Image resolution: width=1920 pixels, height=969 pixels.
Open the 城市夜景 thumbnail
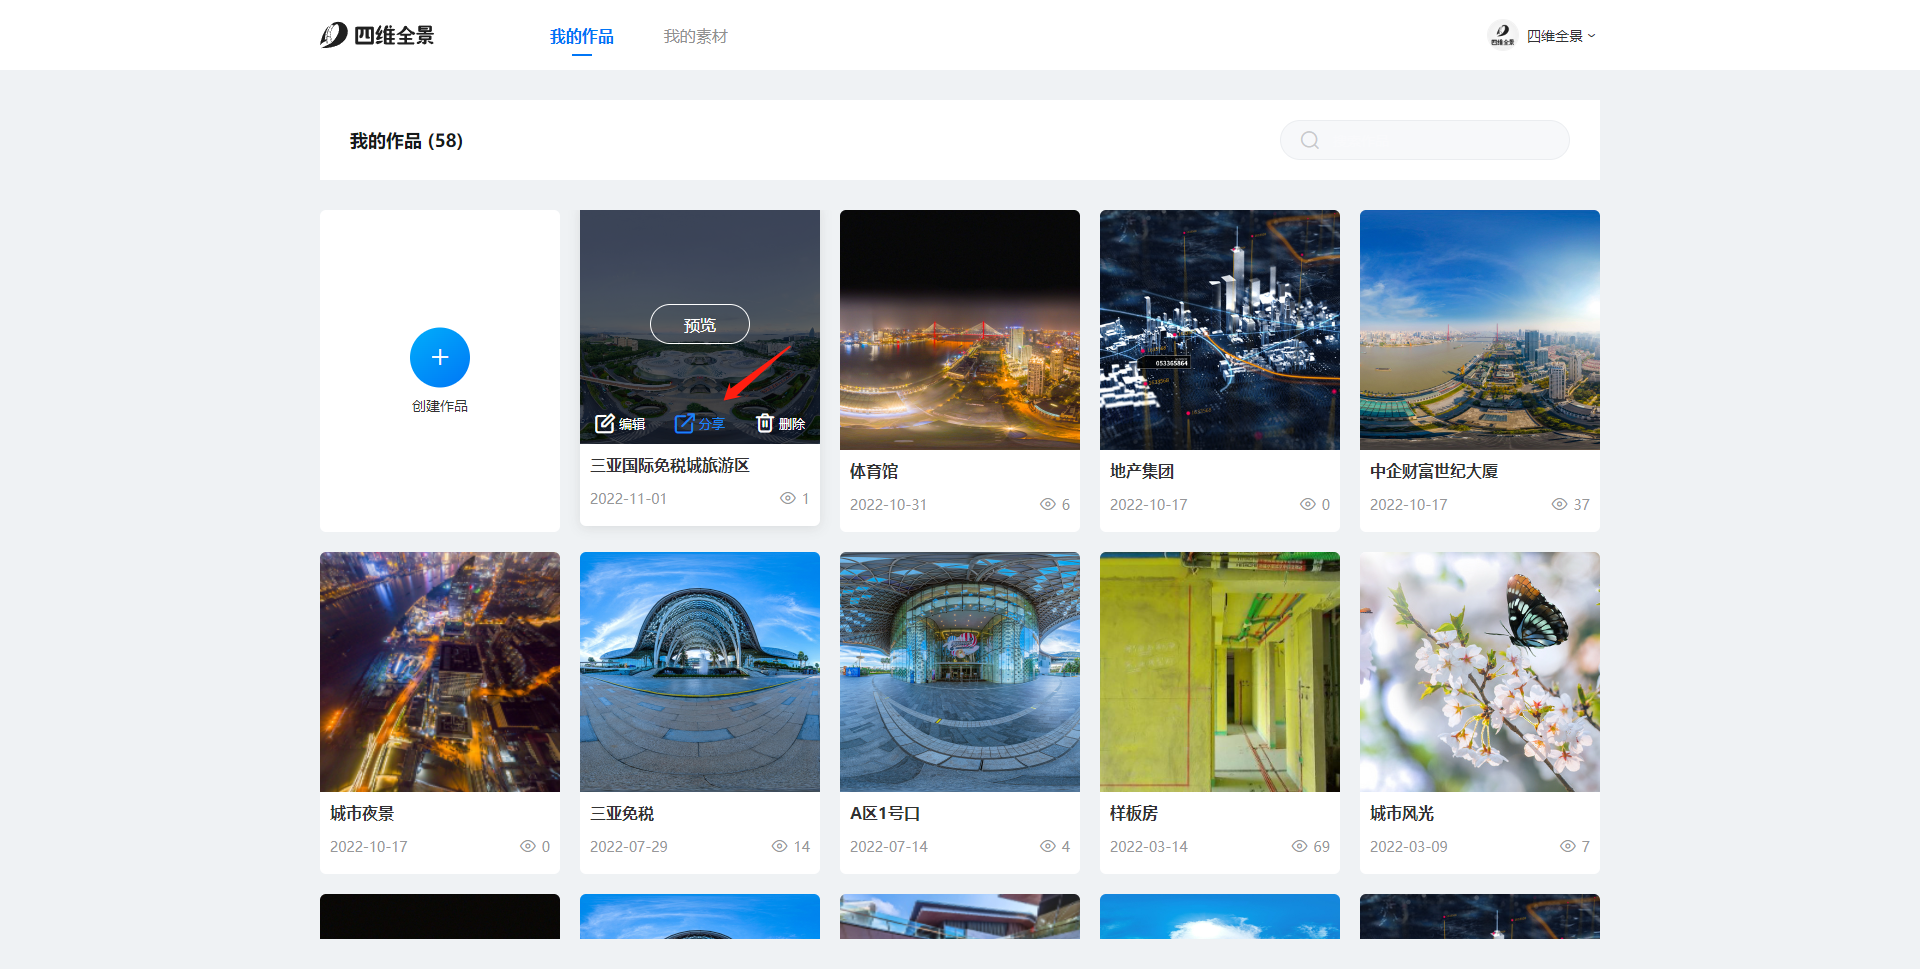439,672
